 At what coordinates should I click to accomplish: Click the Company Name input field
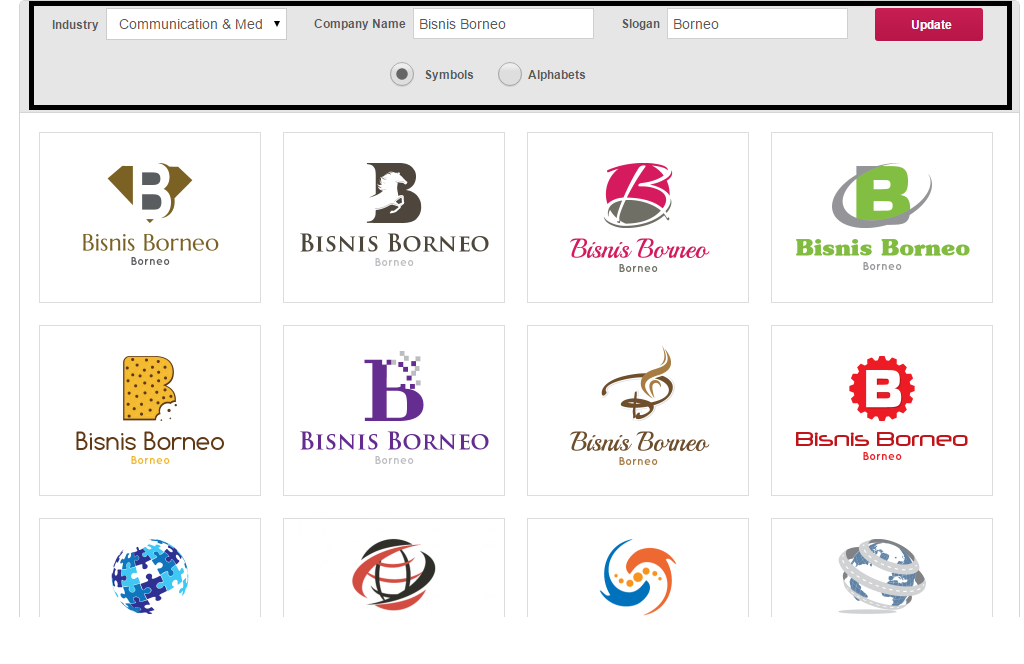pos(503,24)
